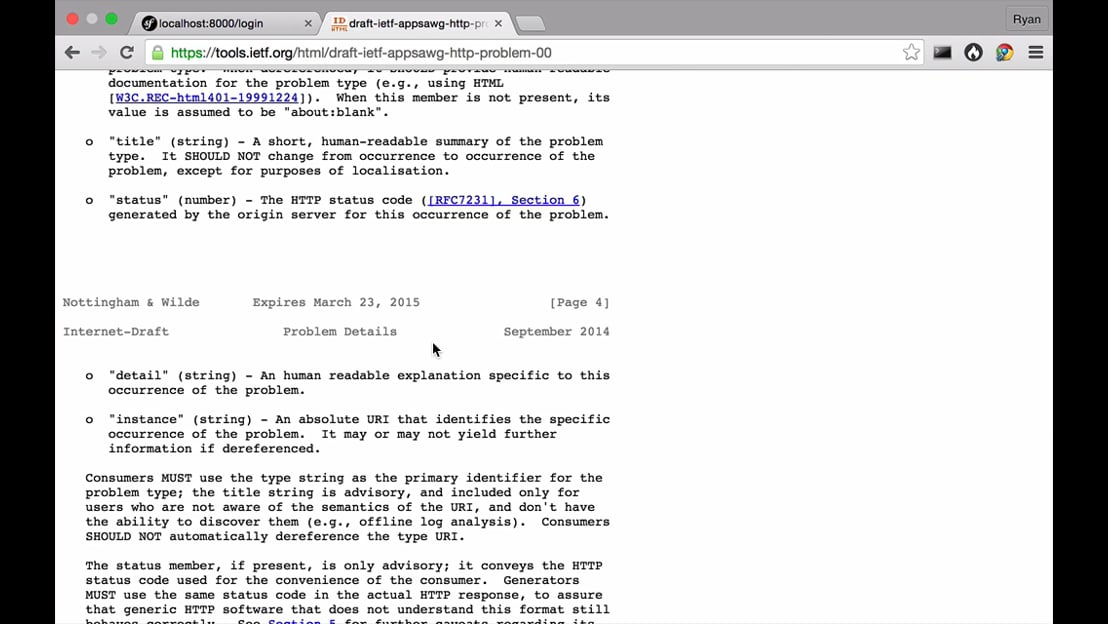Image resolution: width=1108 pixels, height=624 pixels.
Task: Click "Problem Details" header text
Action: [340, 331]
